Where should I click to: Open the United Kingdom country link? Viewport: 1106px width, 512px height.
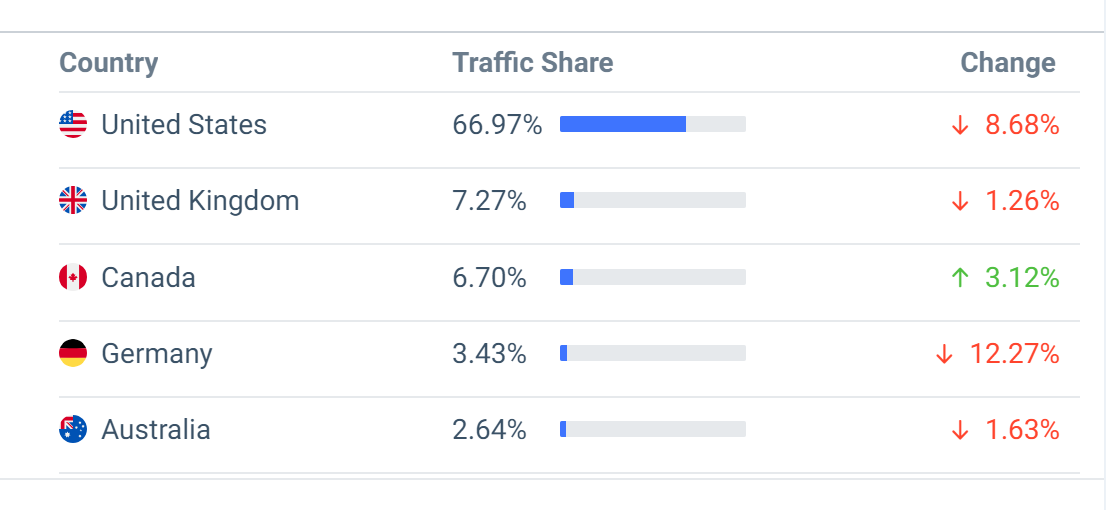click(x=200, y=201)
